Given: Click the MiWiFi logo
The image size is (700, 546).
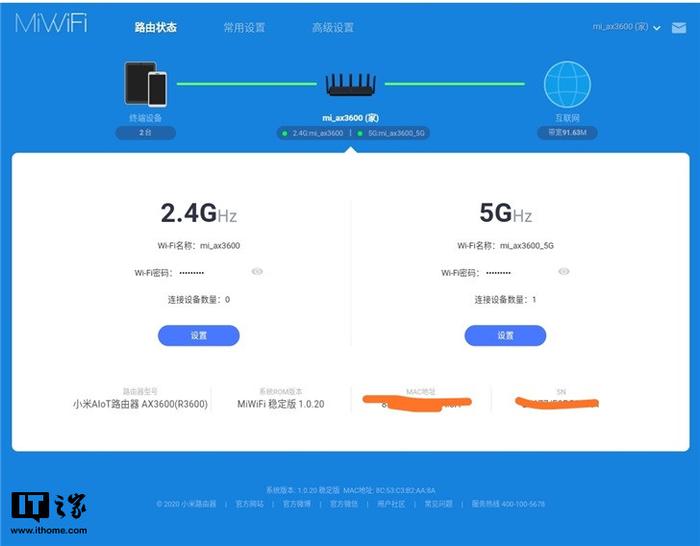Looking at the screenshot, I should (x=51, y=23).
